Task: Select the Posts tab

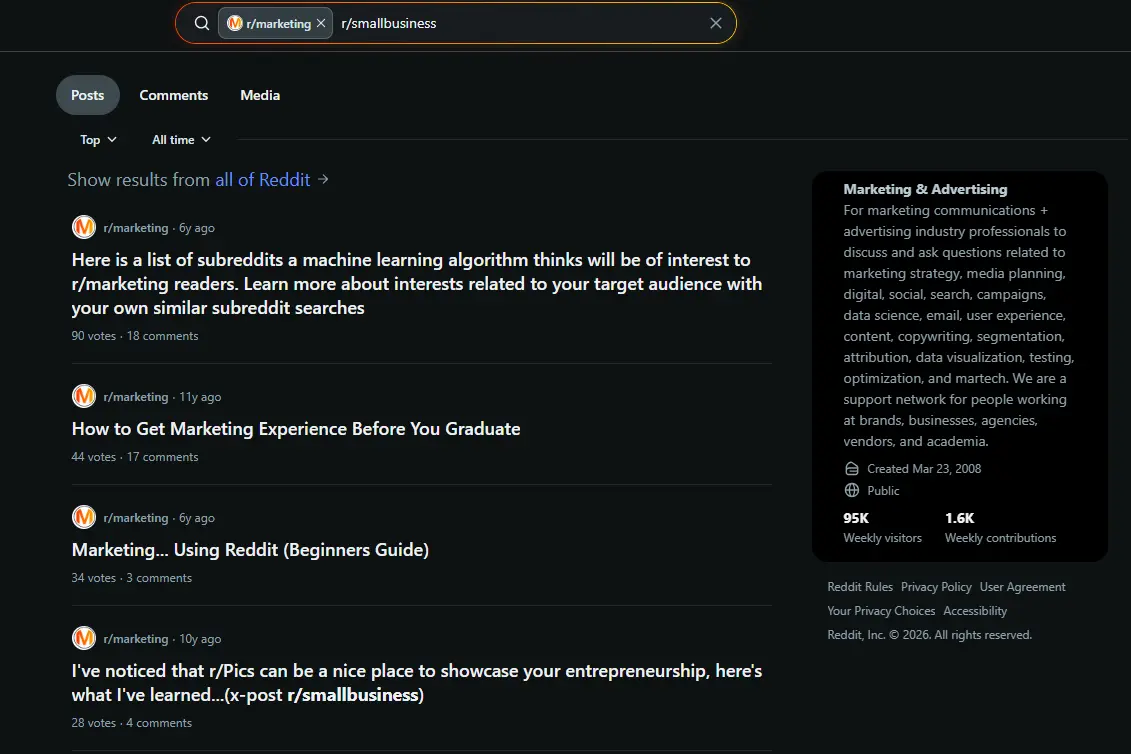Action: pos(87,95)
